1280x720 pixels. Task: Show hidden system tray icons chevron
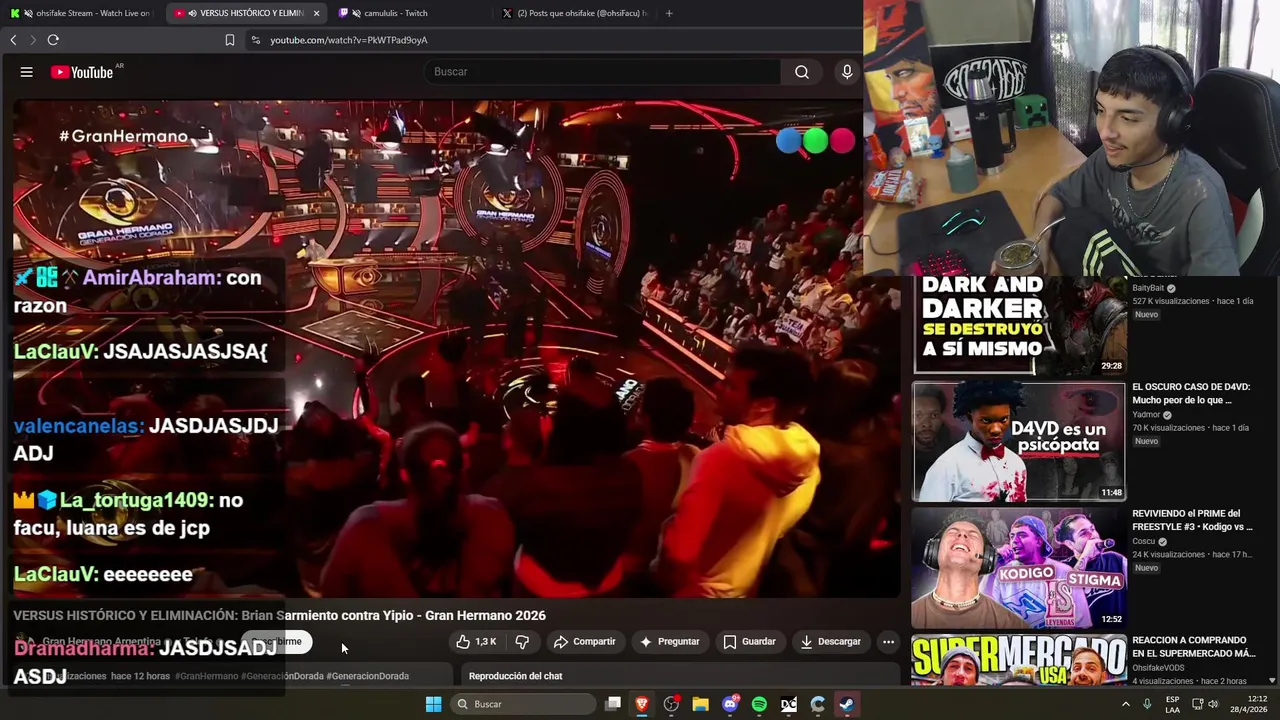(1125, 704)
